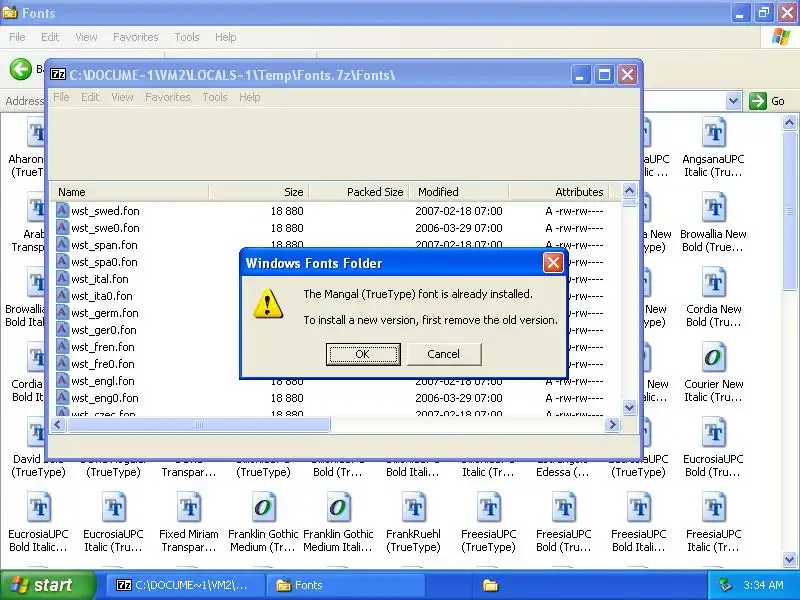The image size is (800, 600).
Task: Click the yellow warning icon in dialog
Action: (x=268, y=304)
